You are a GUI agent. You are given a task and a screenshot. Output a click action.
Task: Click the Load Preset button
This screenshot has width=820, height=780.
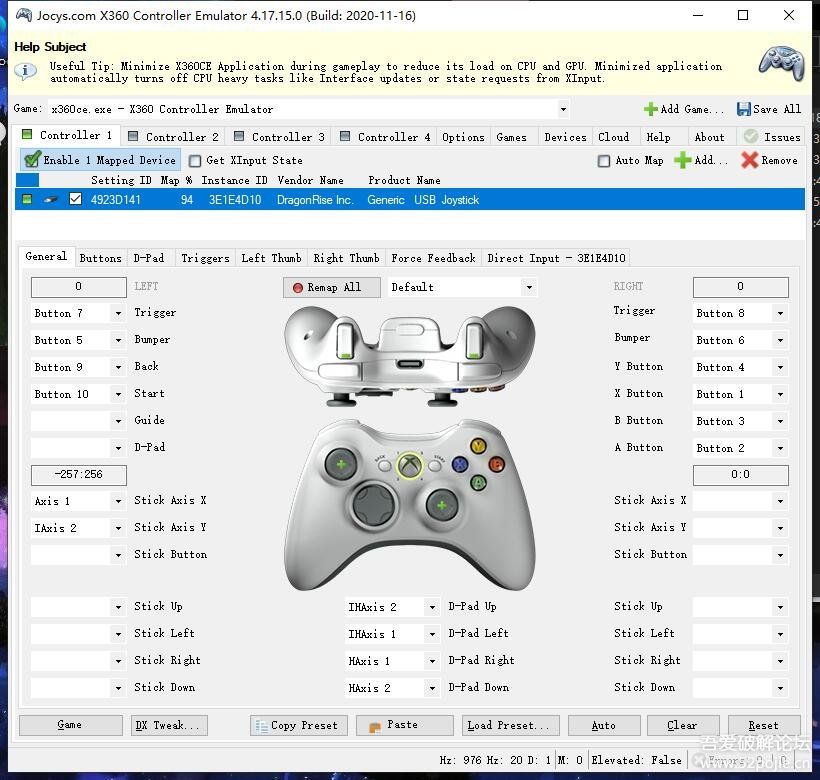tap(510, 726)
